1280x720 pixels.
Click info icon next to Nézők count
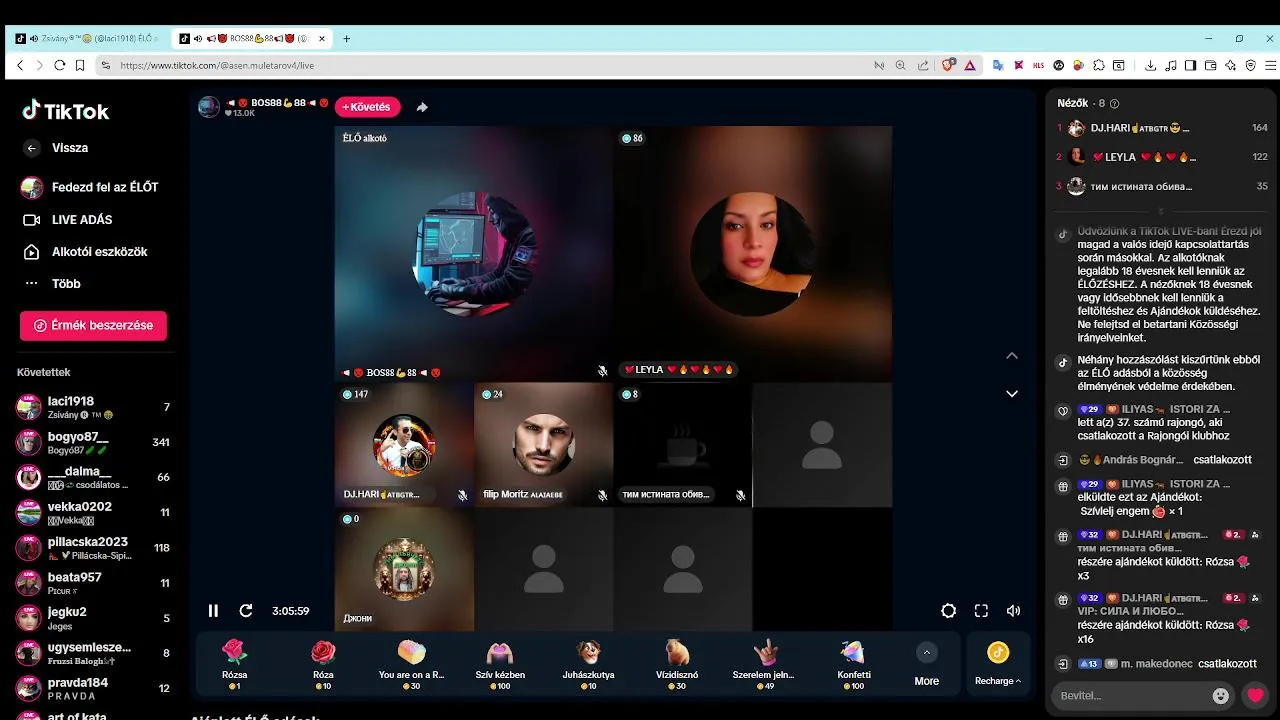pos(1115,103)
